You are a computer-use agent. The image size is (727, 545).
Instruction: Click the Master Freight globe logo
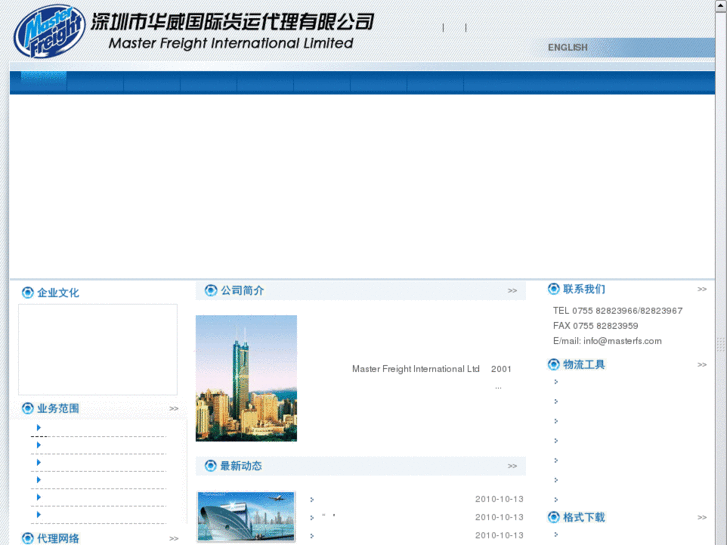pos(49,32)
